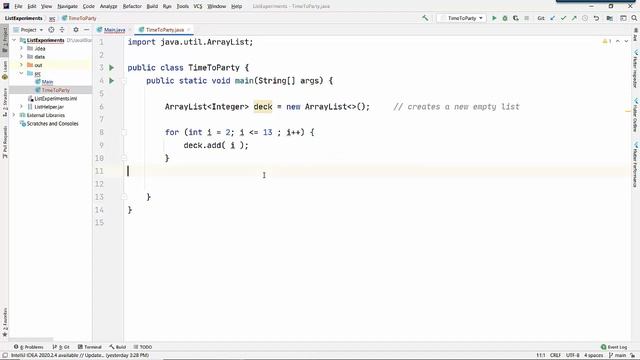Click the run gutter arrow beside class TimeToParty
Image resolution: width=640 pixels, height=360 pixels.
[x=111, y=68]
